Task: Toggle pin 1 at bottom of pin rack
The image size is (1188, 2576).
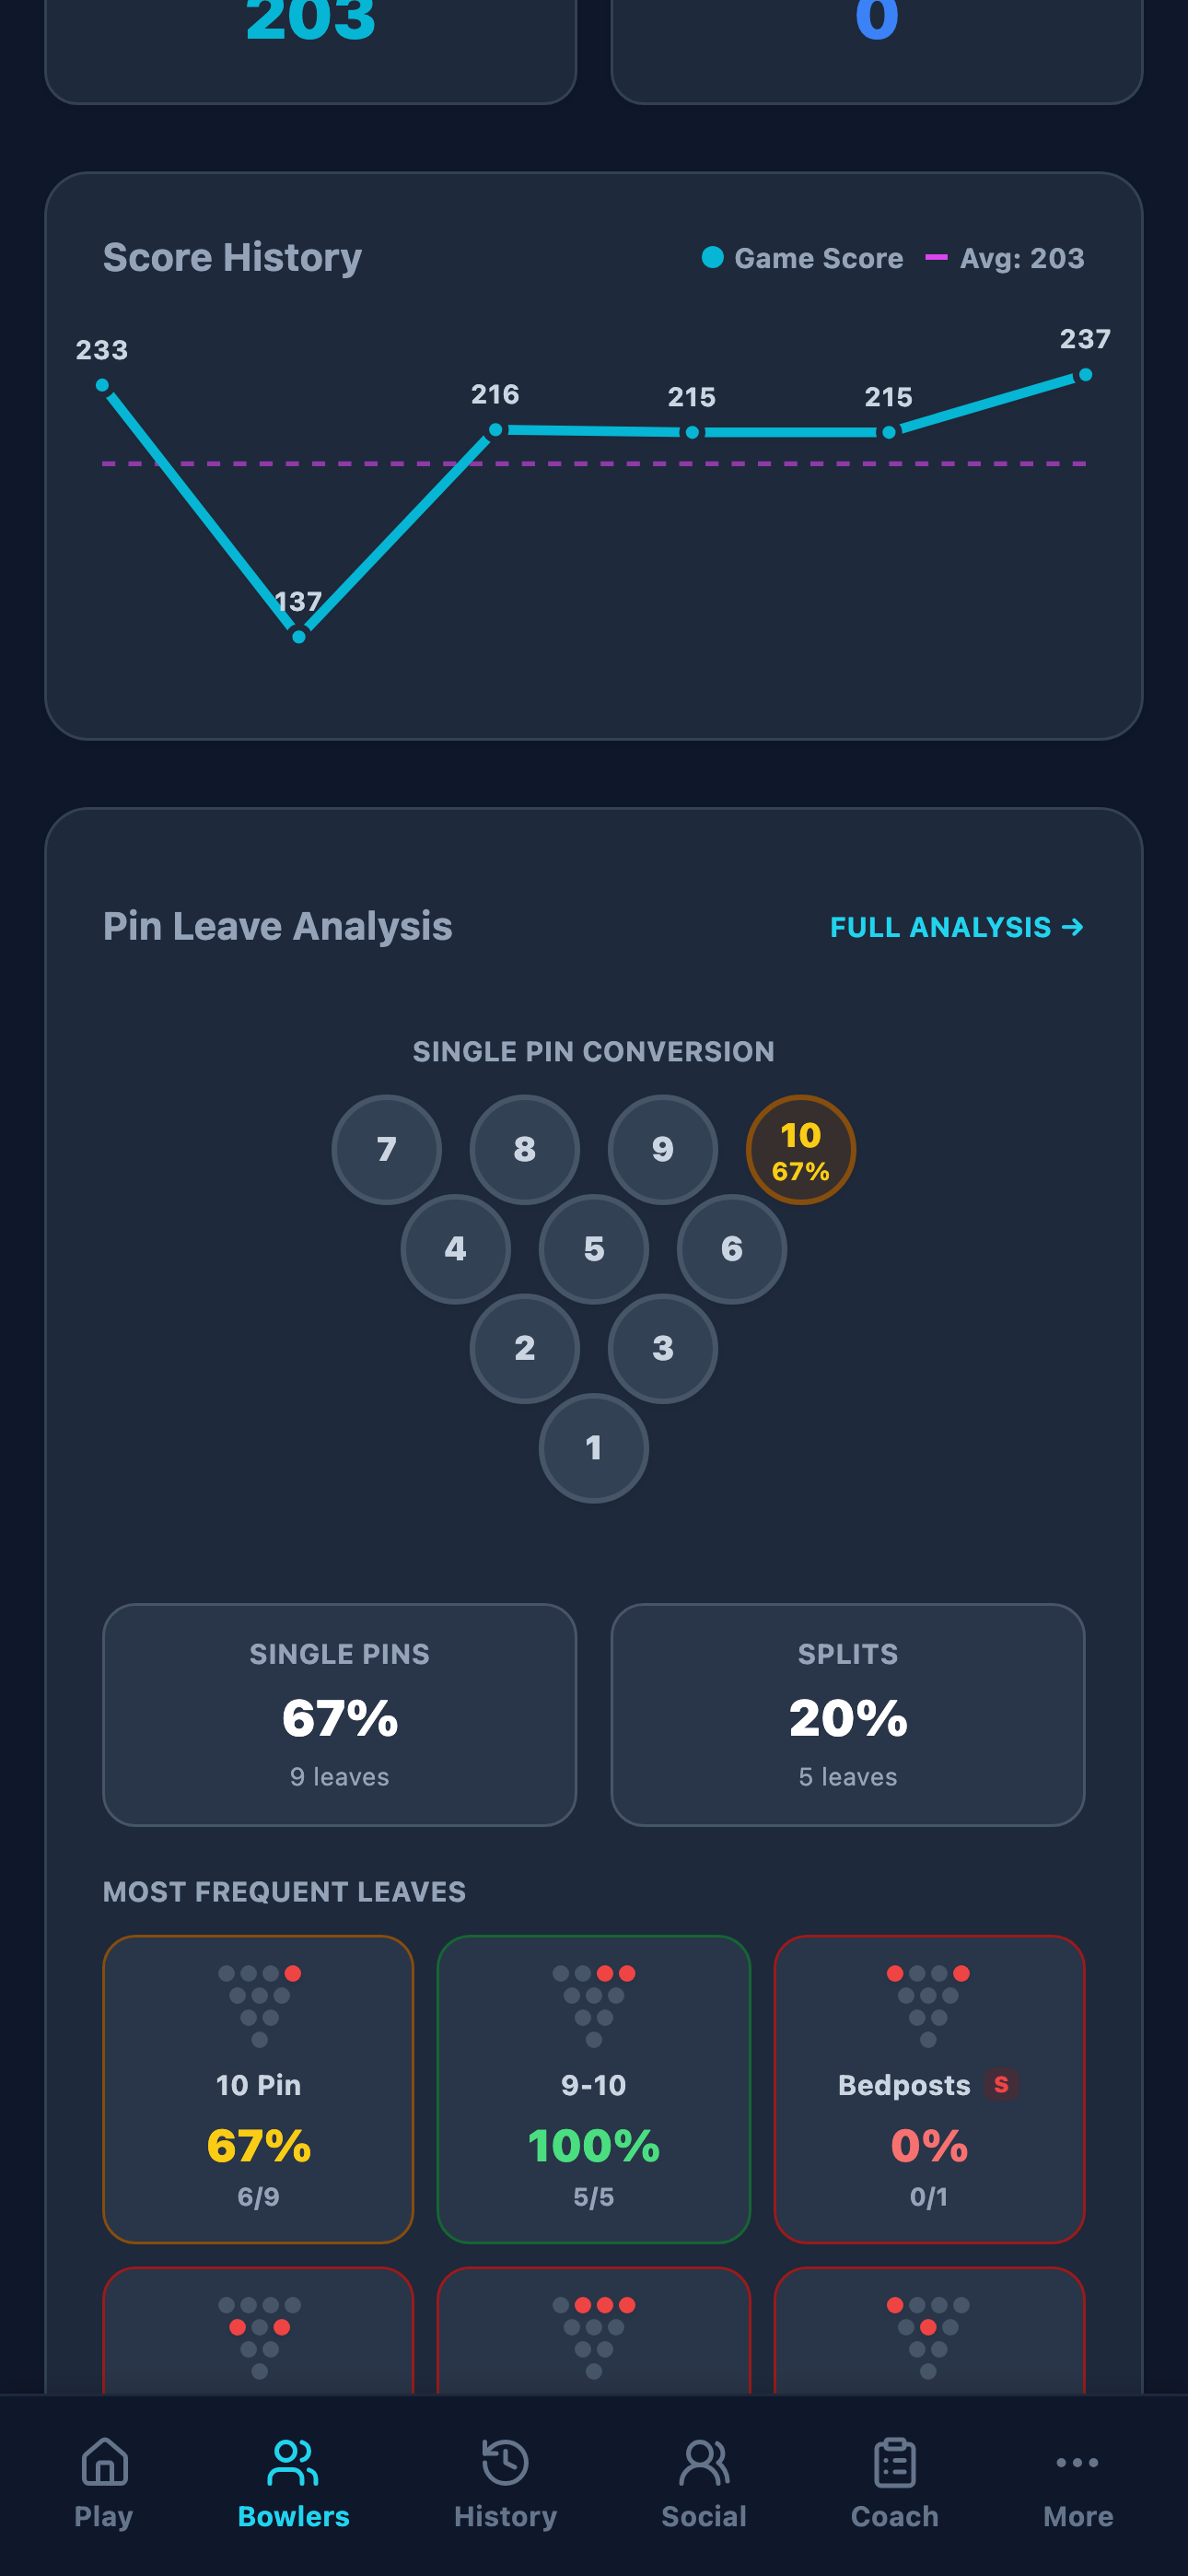Action: pyautogui.click(x=593, y=1447)
